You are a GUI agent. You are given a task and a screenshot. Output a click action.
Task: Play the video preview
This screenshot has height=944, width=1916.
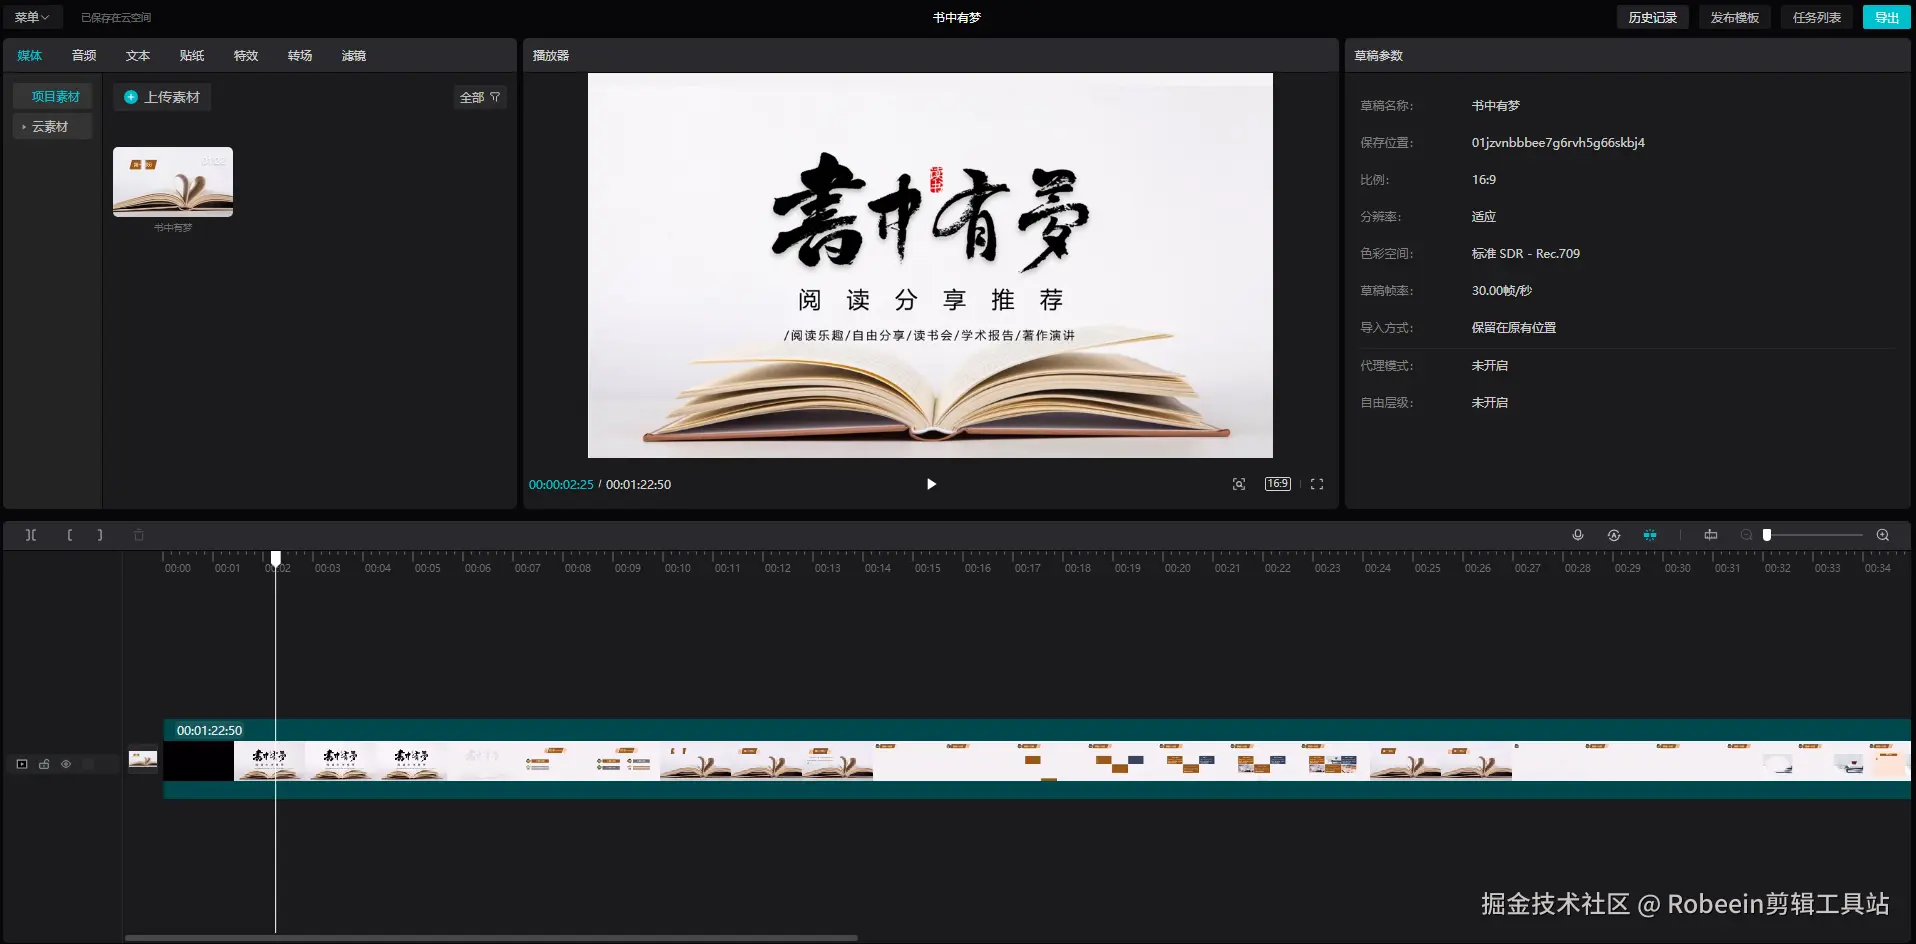pyautogui.click(x=931, y=484)
